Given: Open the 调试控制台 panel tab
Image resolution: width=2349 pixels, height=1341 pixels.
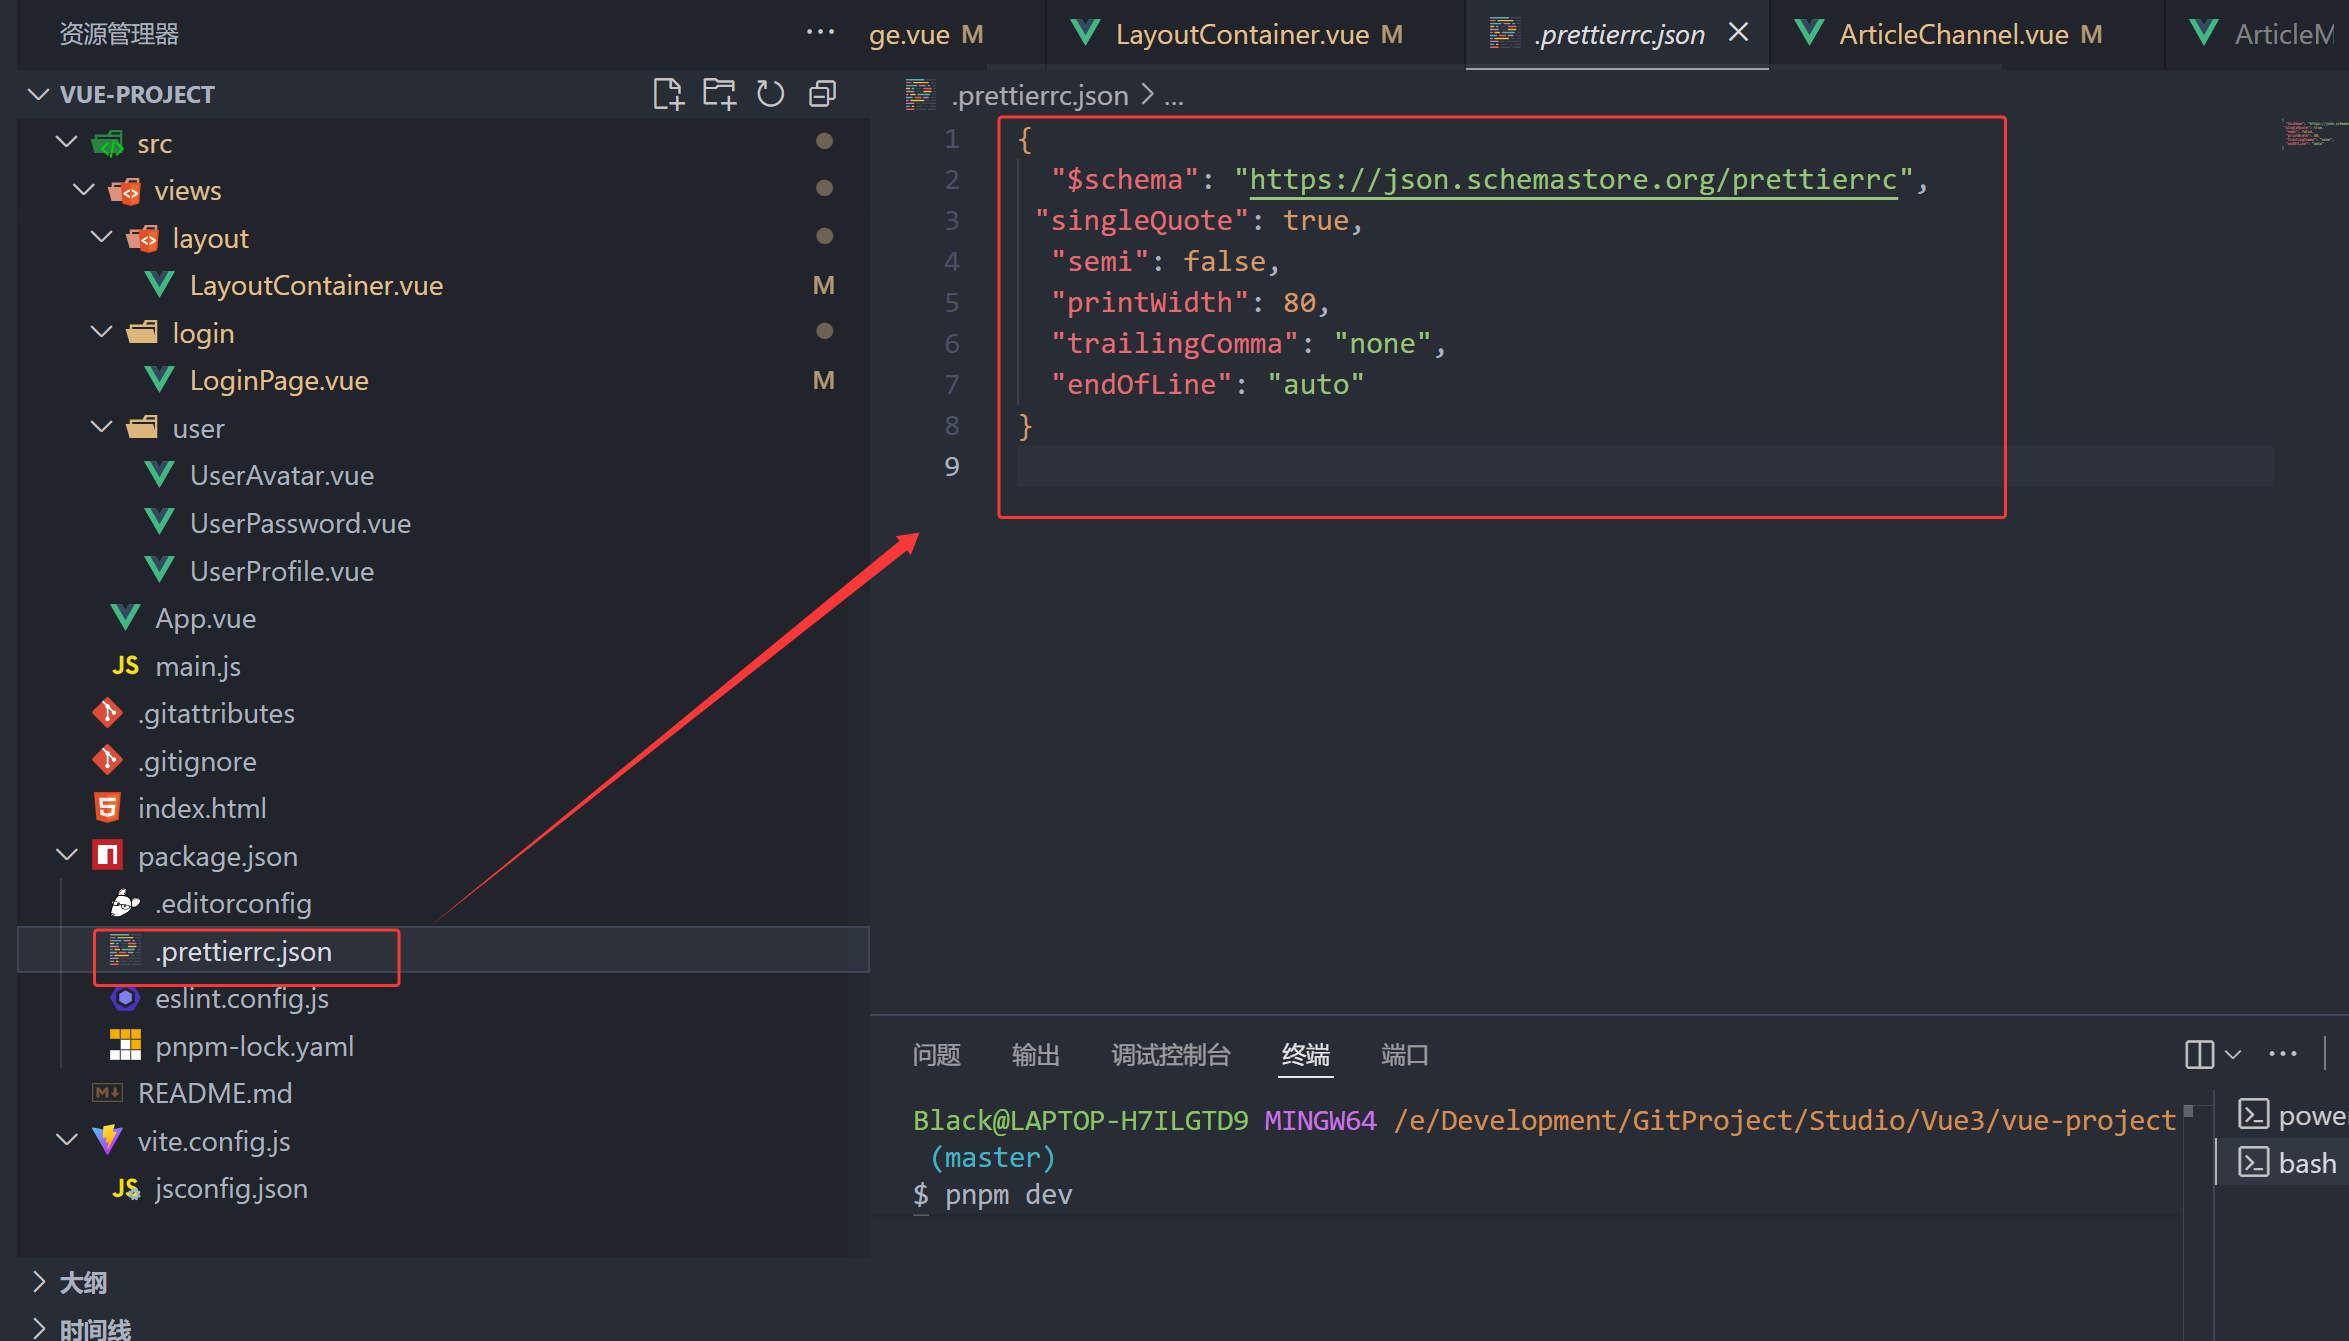Looking at the screenshot, I should (1170, 1055).
